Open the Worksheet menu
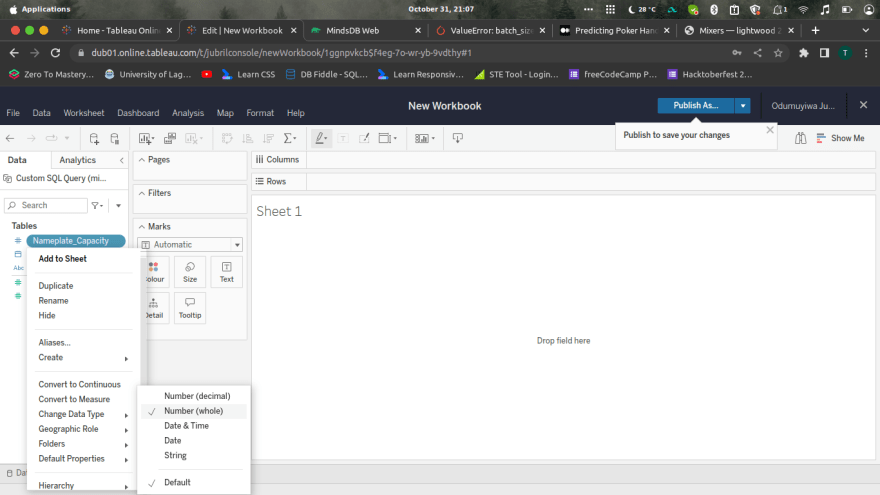The height and width of the screenshot is (495, 880). 84,113
